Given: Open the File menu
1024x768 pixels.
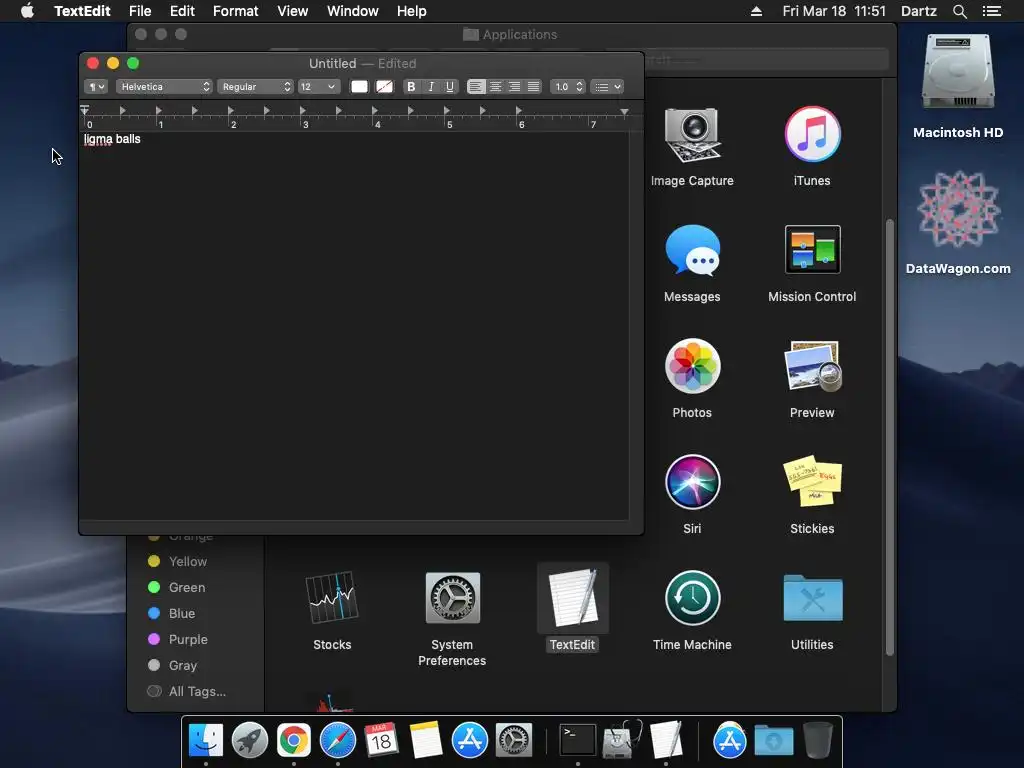Looking at the screenshot, I should click(x=140, y=11).
